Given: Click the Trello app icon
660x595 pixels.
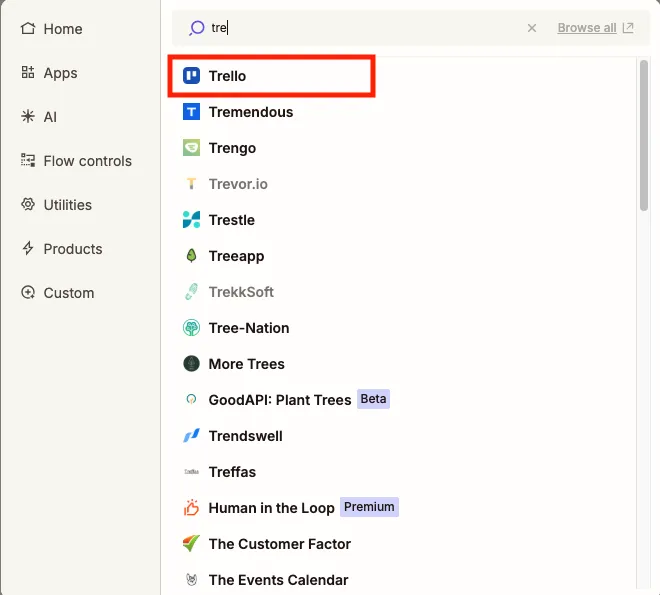Looking at the screenshot, I should [191, 76].
